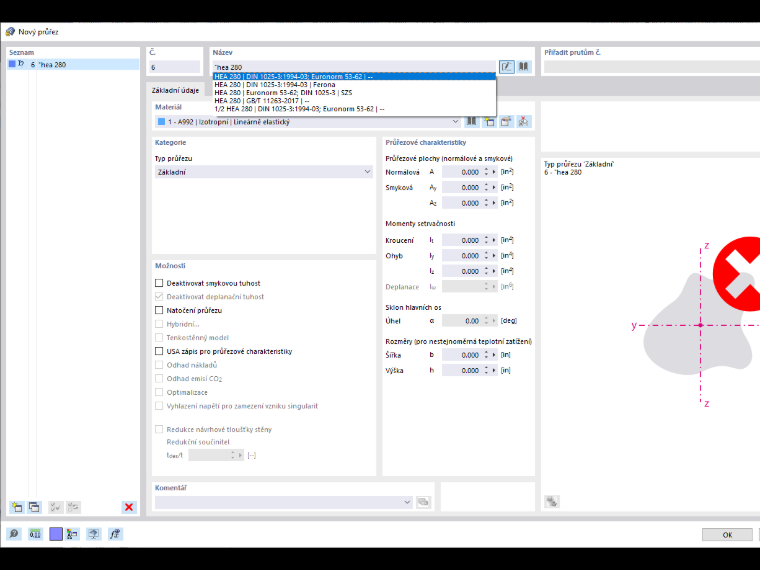Open the material dropdown showing A992
The image size is (760, 570).
click(308, 122)
